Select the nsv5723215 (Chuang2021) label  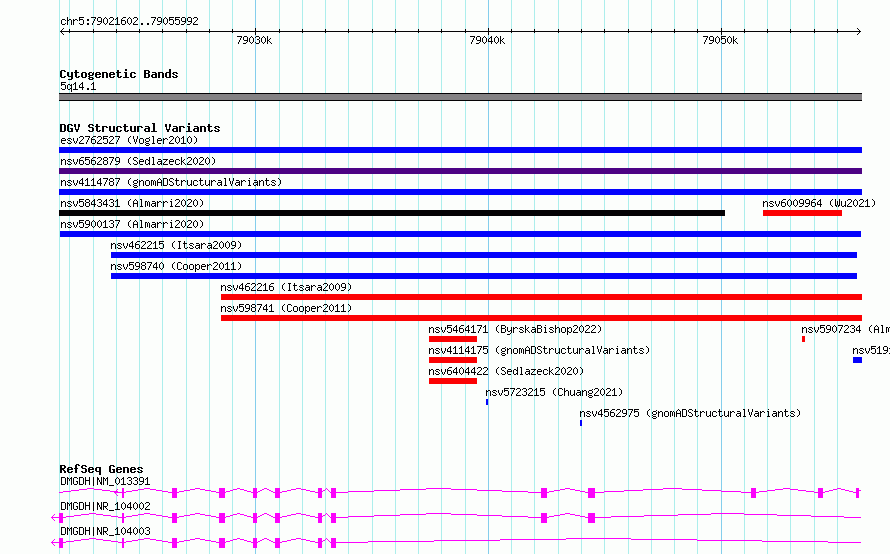[554, 392]
